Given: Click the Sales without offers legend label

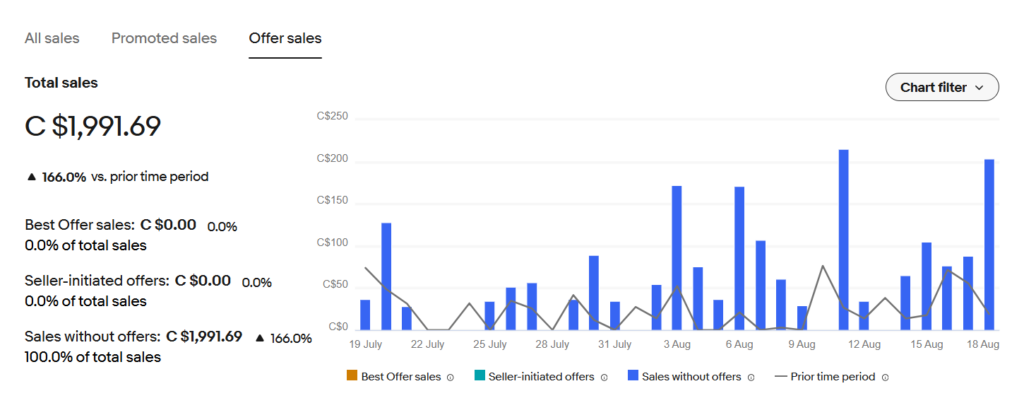Looking at the screenshot, I should pos(692,377).
